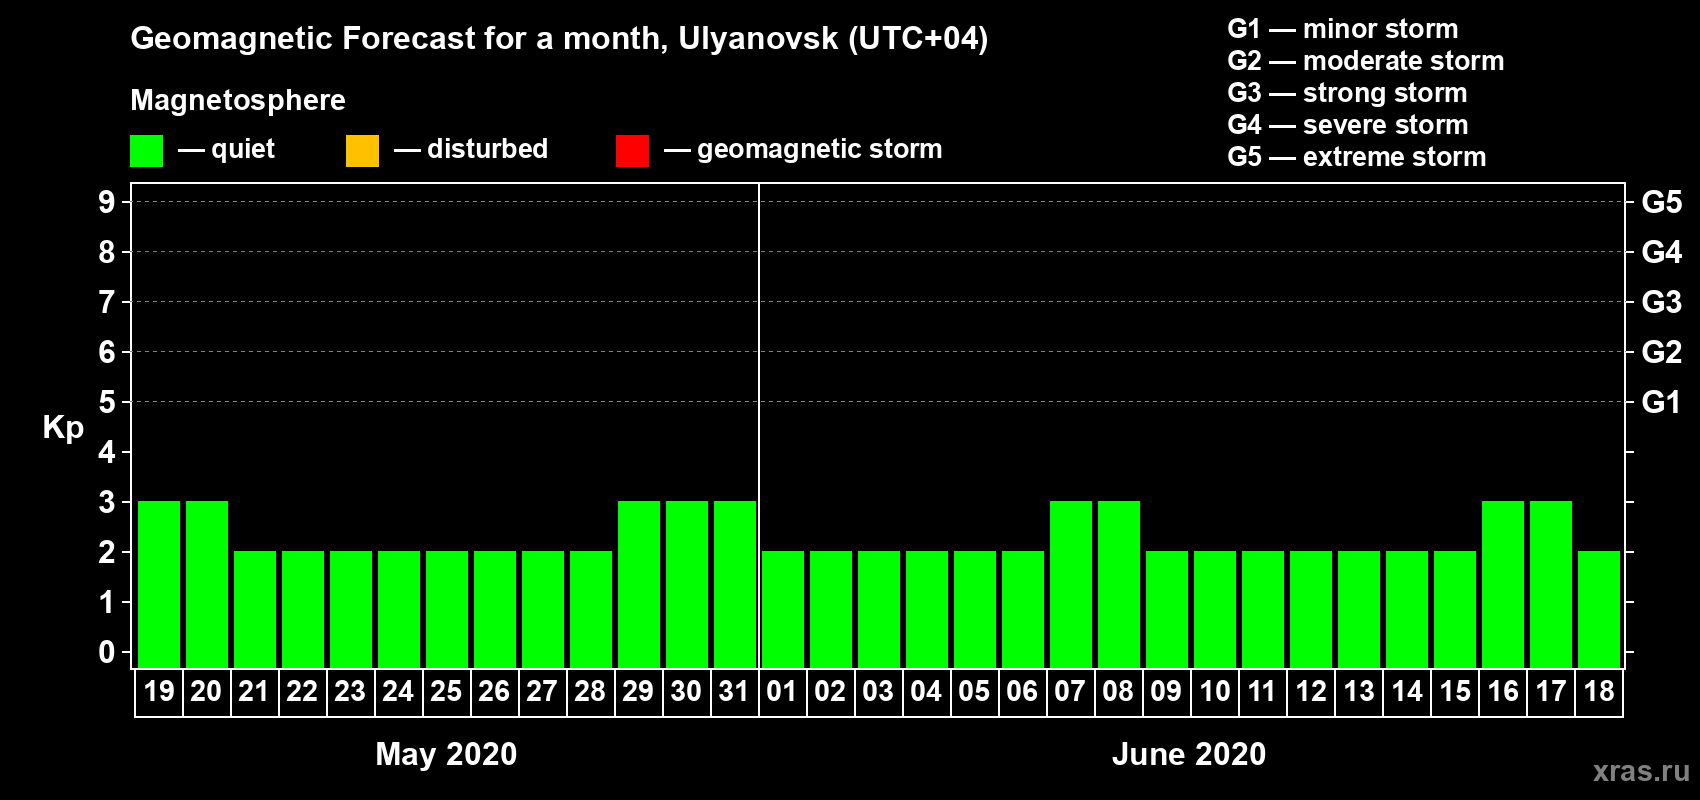Click the date cell 27 in May
Viewport: 1700px width, 800px height.
coord(543,692)
